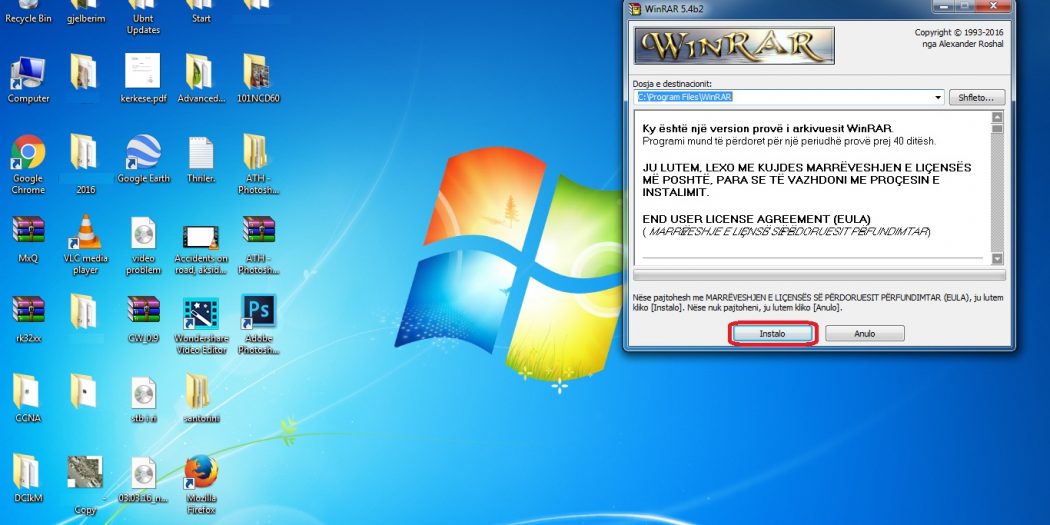Screen dimensions: 1050x525
Task: Select the Adobe Photoshop shortcut icon
Action: (x=258, y=324)
